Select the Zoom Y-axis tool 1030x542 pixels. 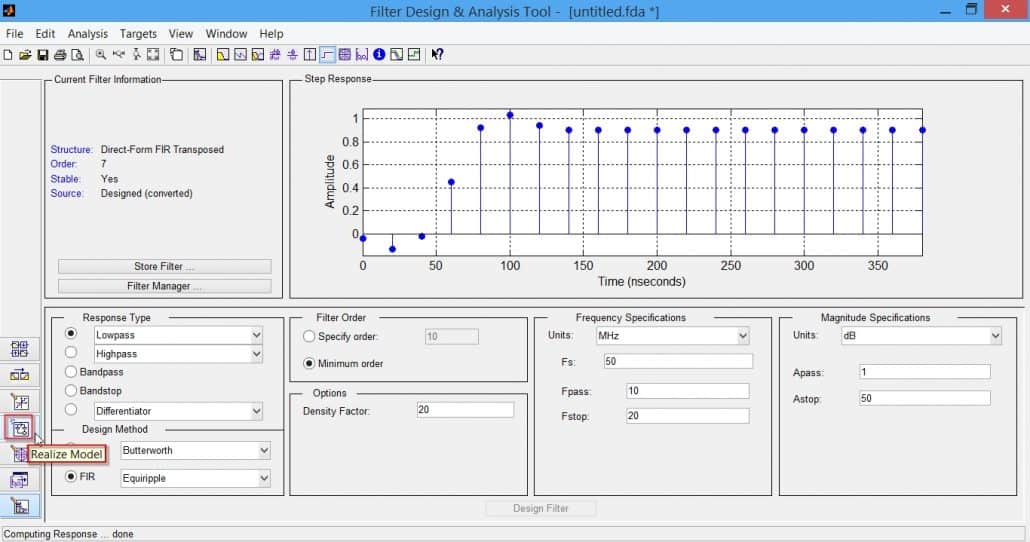point(136,55)
